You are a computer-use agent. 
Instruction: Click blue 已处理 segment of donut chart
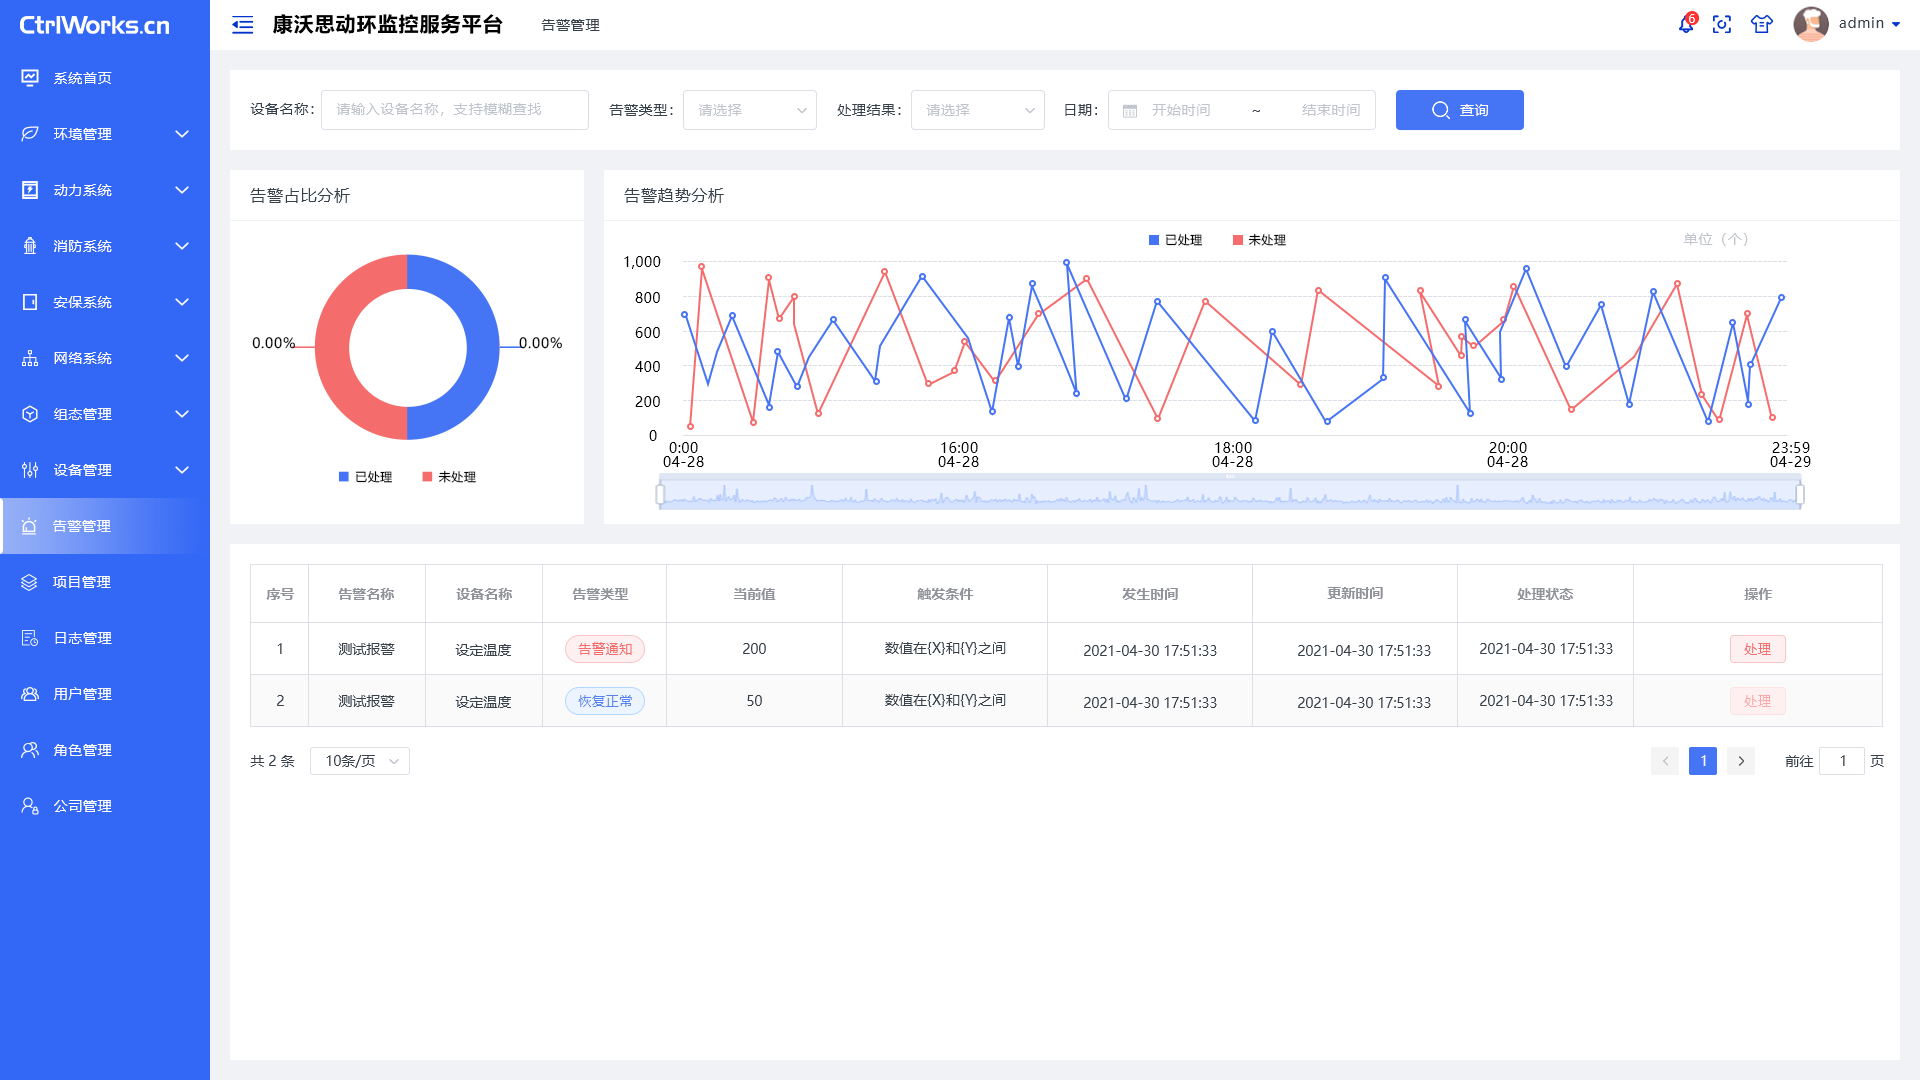pyautogui.click(x=482, y=347)
